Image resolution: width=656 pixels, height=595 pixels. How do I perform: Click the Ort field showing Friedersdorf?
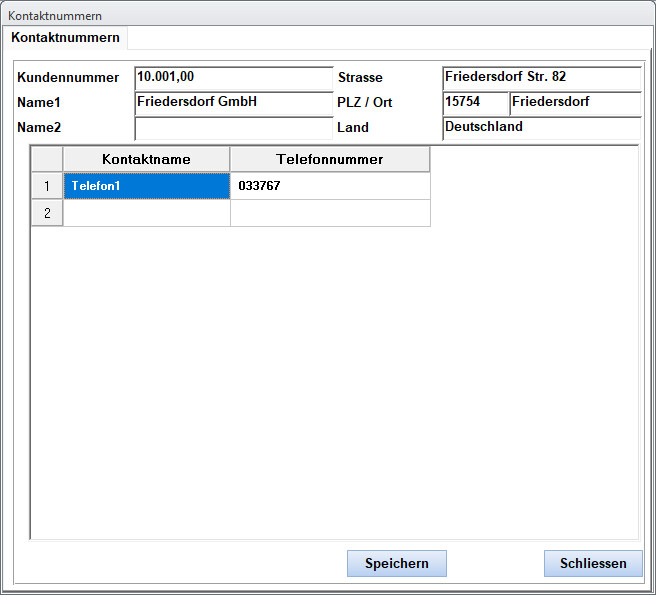(x=575, y=103)
